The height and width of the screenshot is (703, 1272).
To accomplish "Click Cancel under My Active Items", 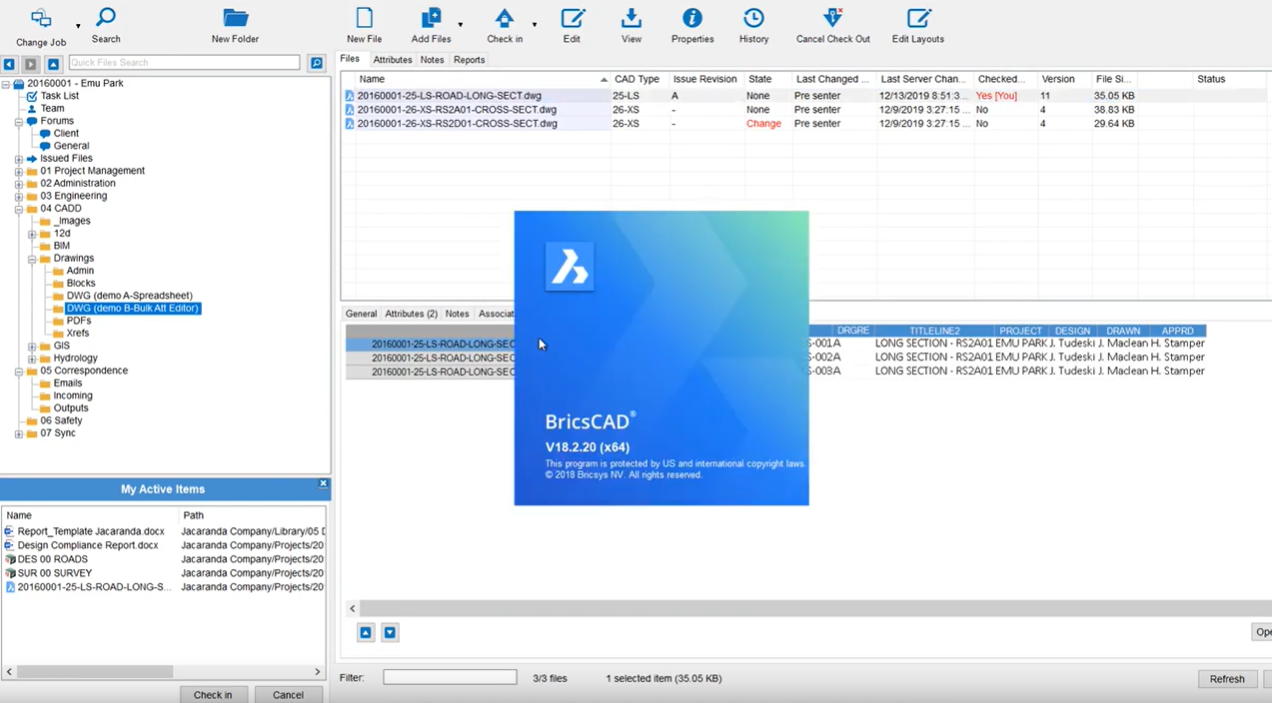I will click(288, 695).
